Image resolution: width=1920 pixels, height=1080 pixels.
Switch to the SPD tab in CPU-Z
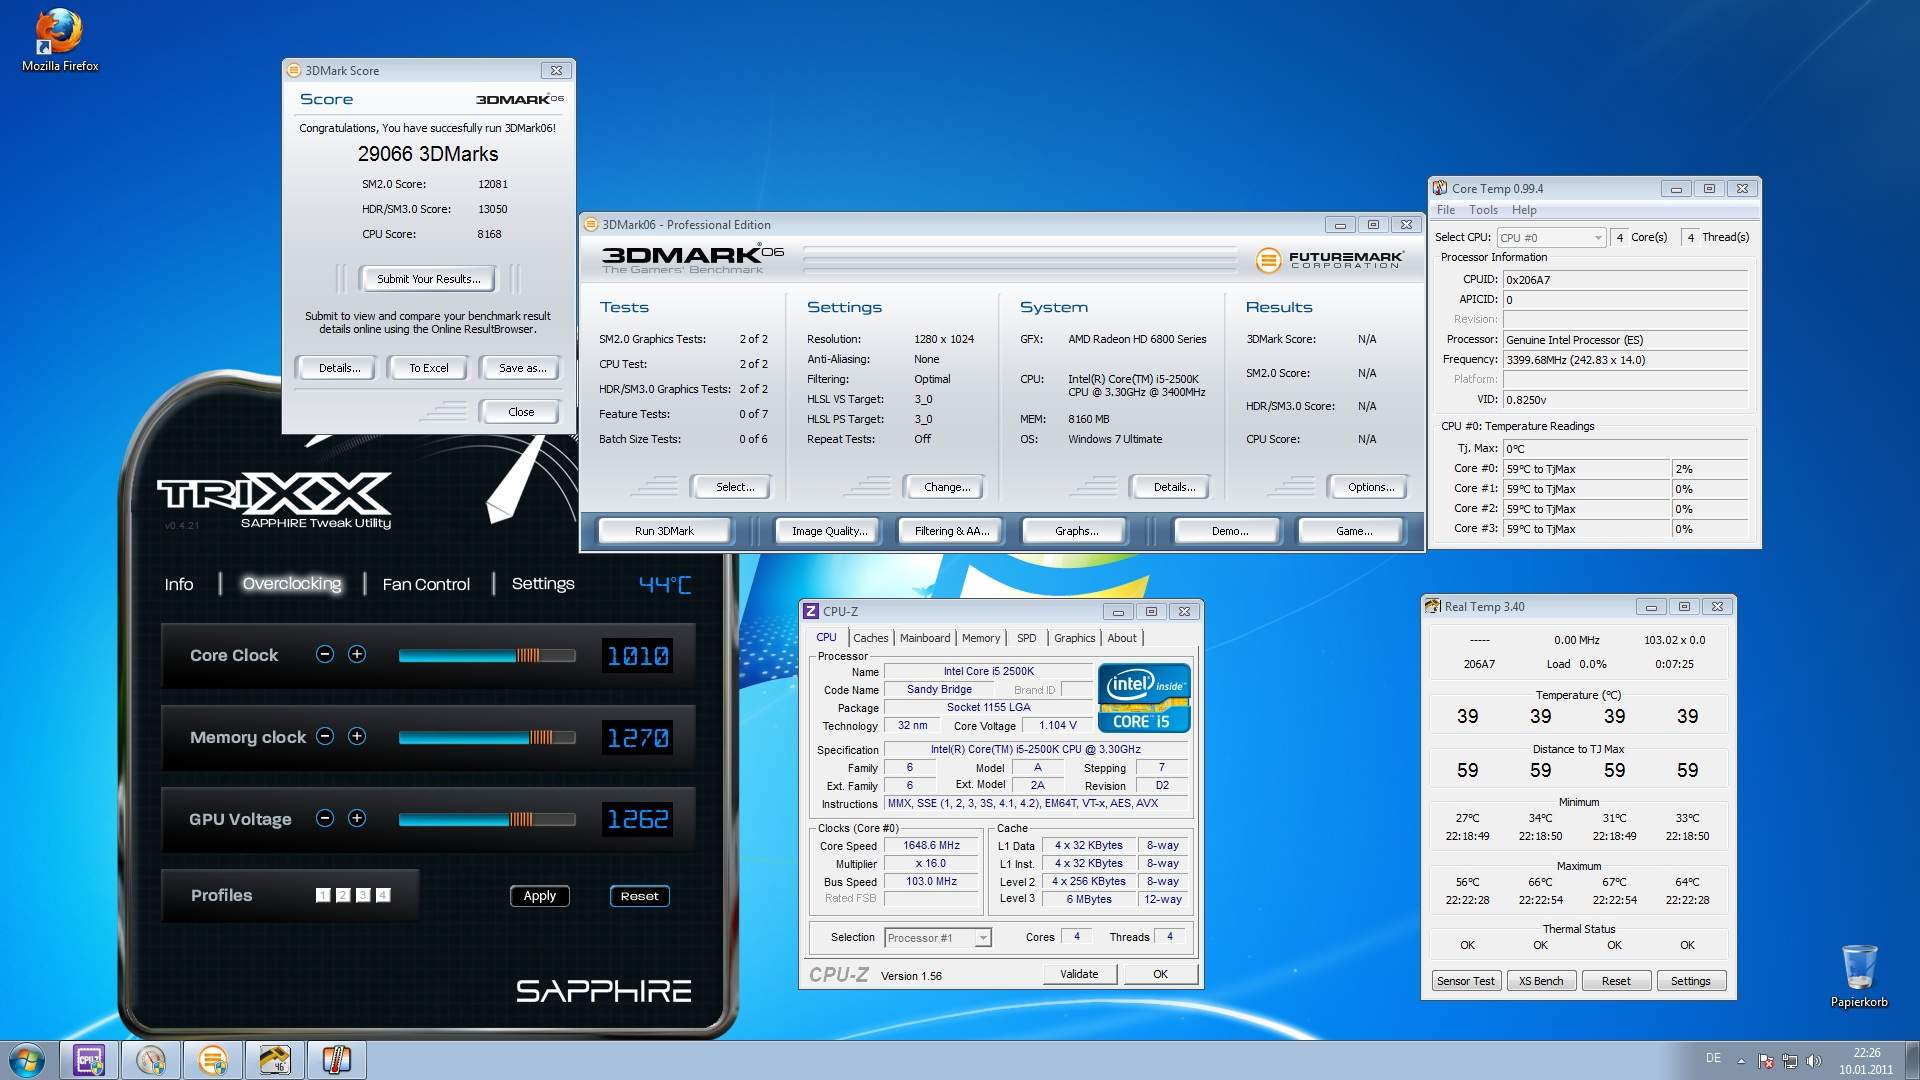[1027, 638]
